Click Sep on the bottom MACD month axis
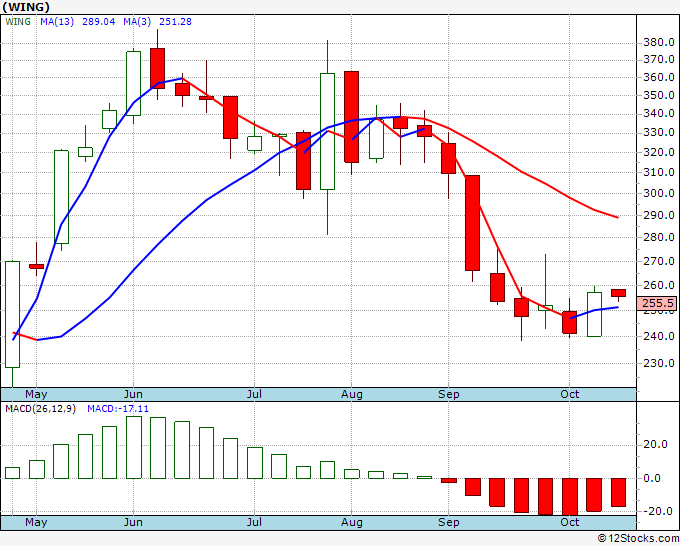This screenshot has width=680, height=546. point(448,522)
